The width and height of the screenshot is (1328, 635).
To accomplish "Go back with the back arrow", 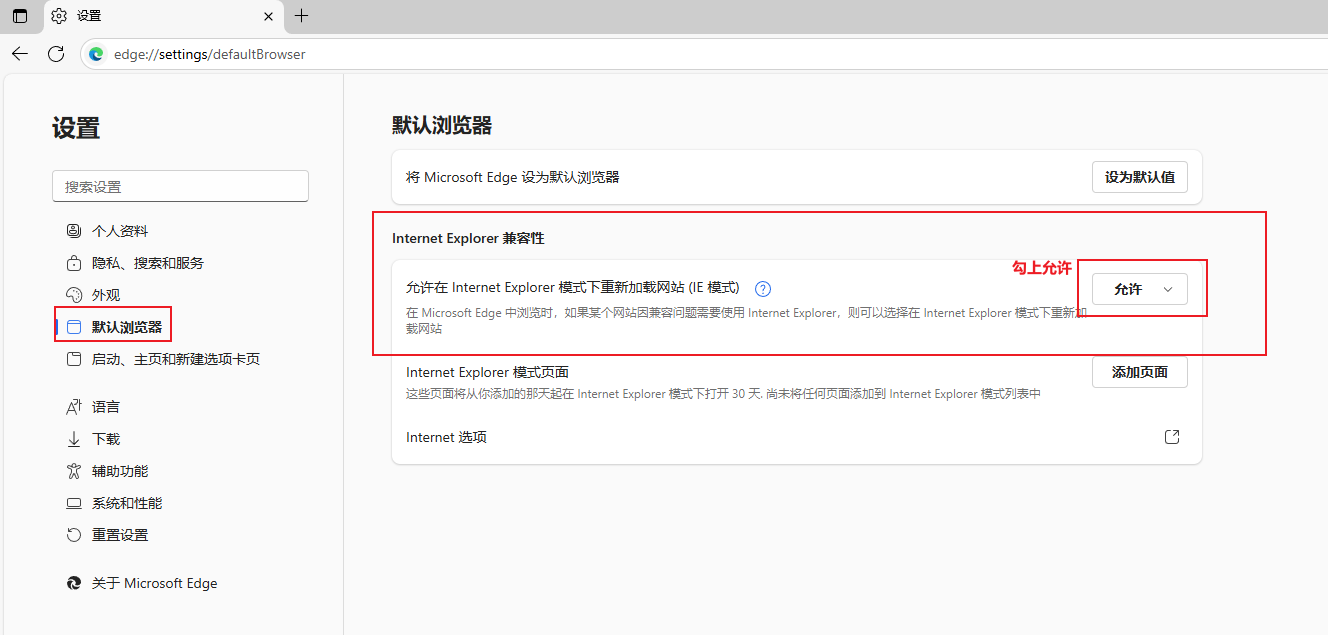I will pos(20,54).
